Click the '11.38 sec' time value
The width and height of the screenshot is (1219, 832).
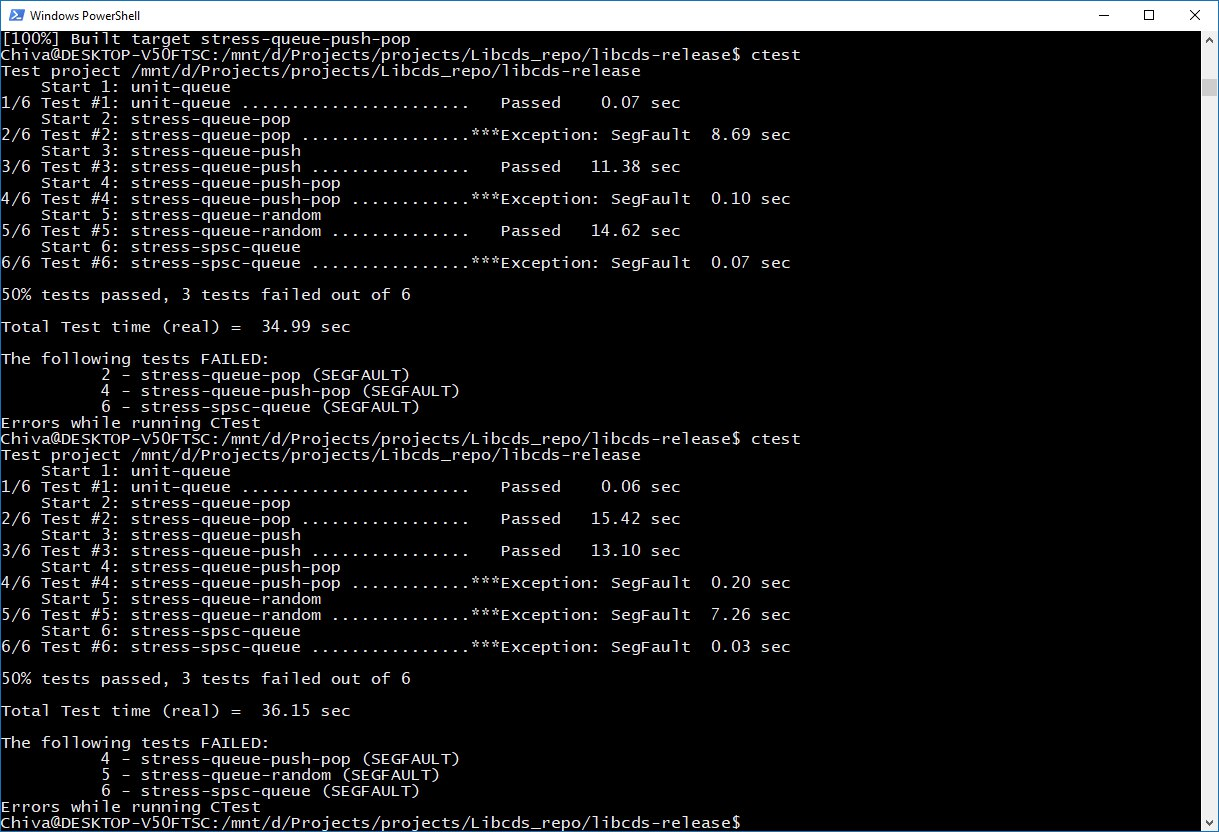[635, 167]
